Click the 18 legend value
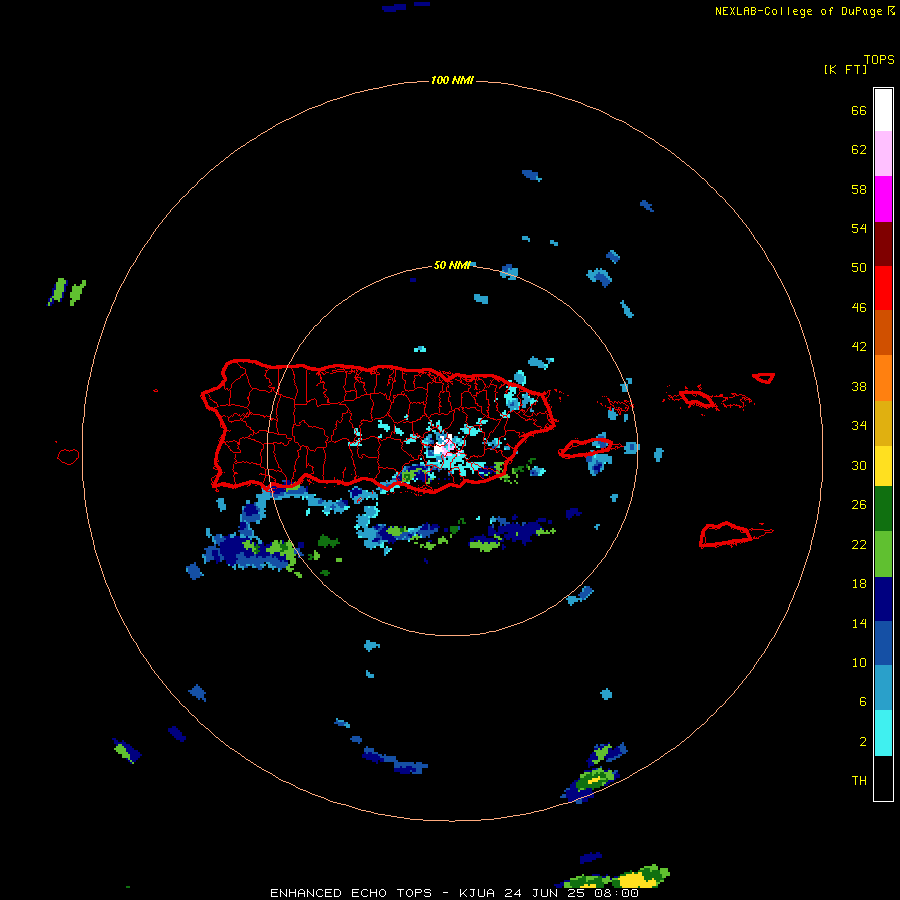900x900 pixels. [x=859, y=584]
